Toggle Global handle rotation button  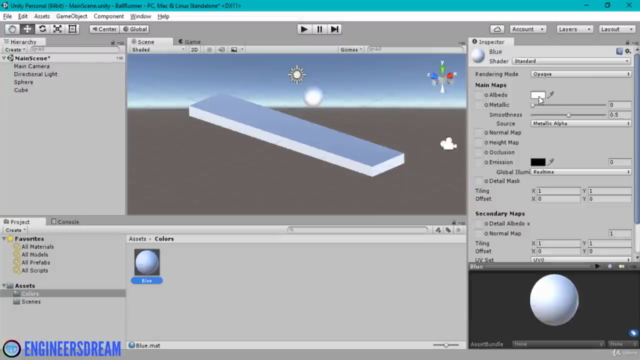pyautogui.click(x=135, y=29)
